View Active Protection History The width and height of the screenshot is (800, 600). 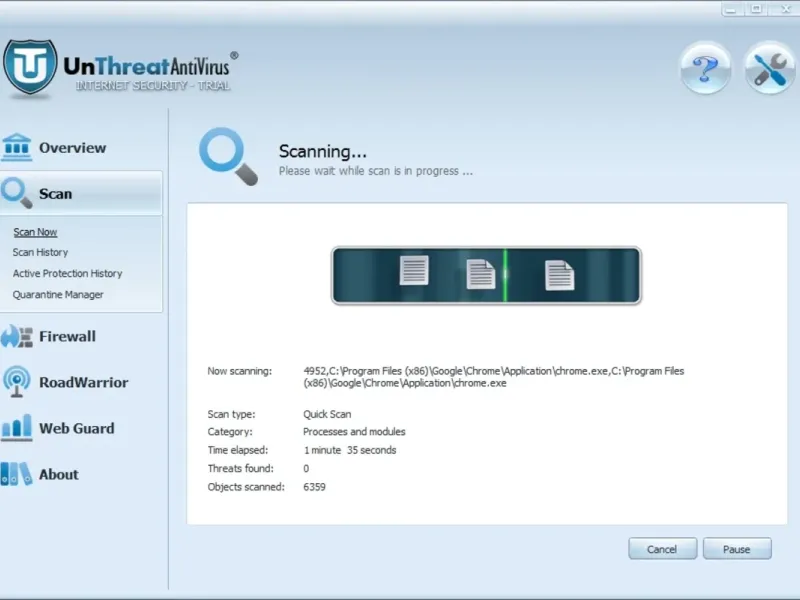click(x=67, y=273)
